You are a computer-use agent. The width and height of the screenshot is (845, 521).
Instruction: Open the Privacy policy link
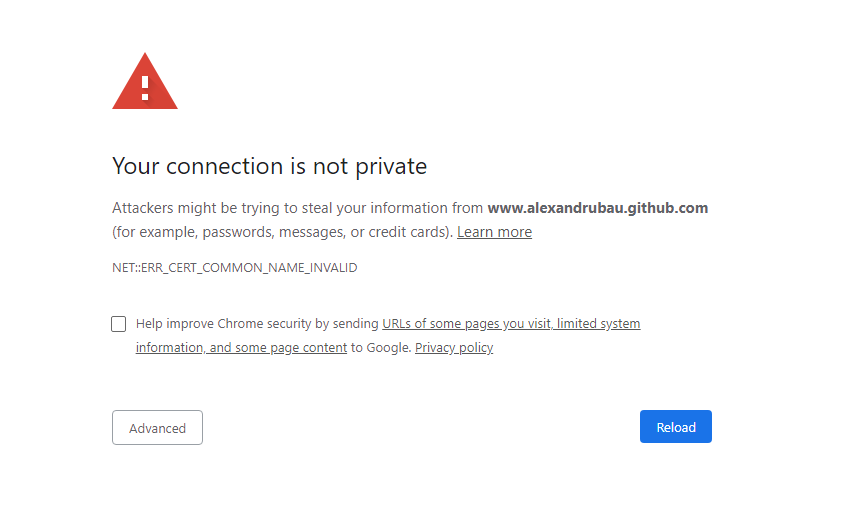(454, 348)
